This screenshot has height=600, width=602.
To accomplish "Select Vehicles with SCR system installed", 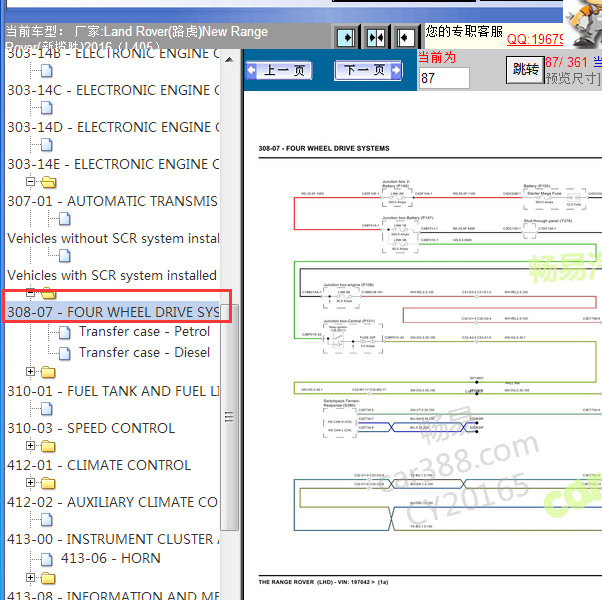I will point(112,275).
